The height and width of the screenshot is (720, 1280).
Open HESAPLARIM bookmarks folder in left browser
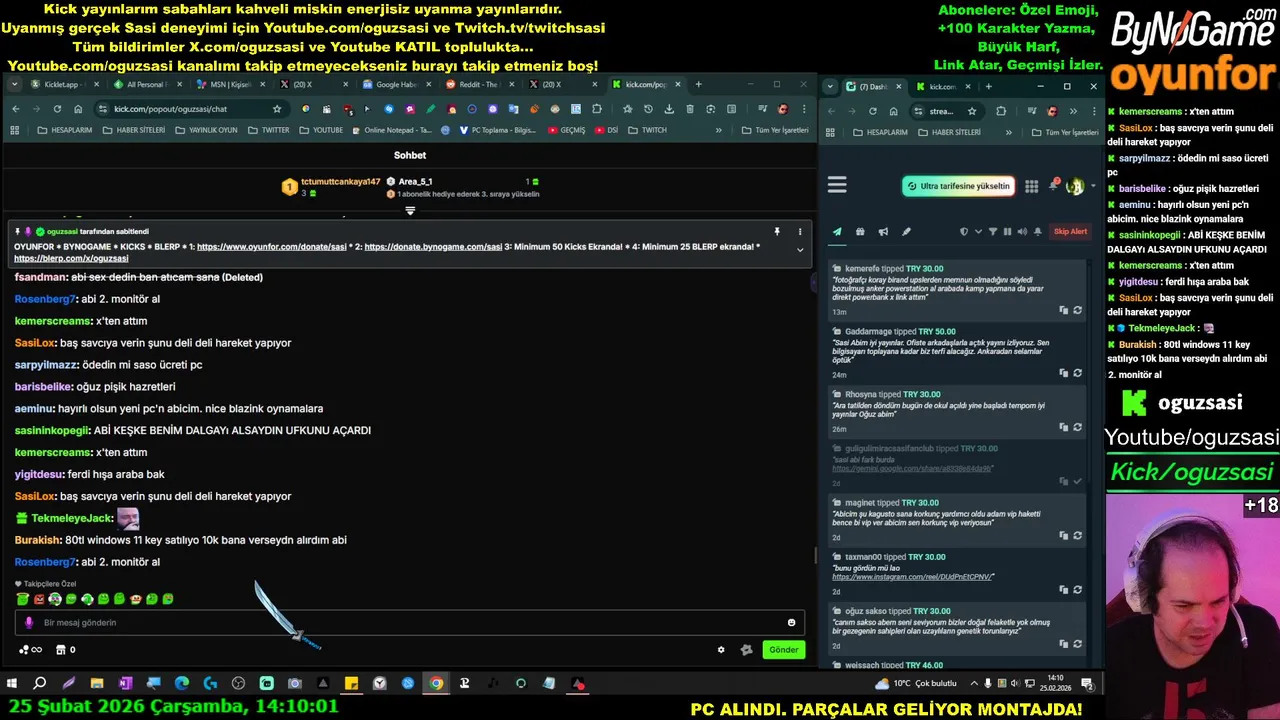point(64,130)
